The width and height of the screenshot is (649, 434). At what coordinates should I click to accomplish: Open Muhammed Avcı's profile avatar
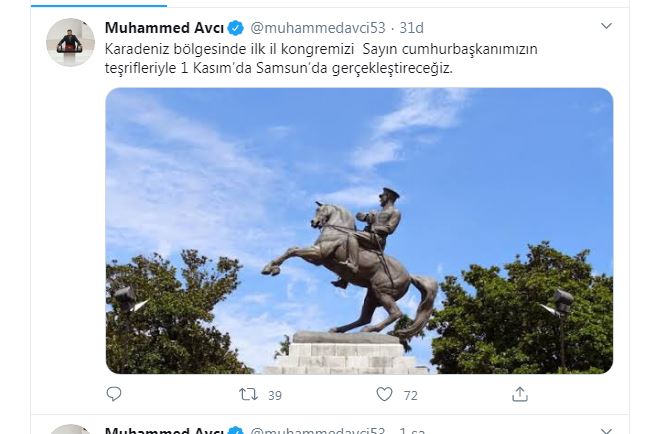pos(70,42)
